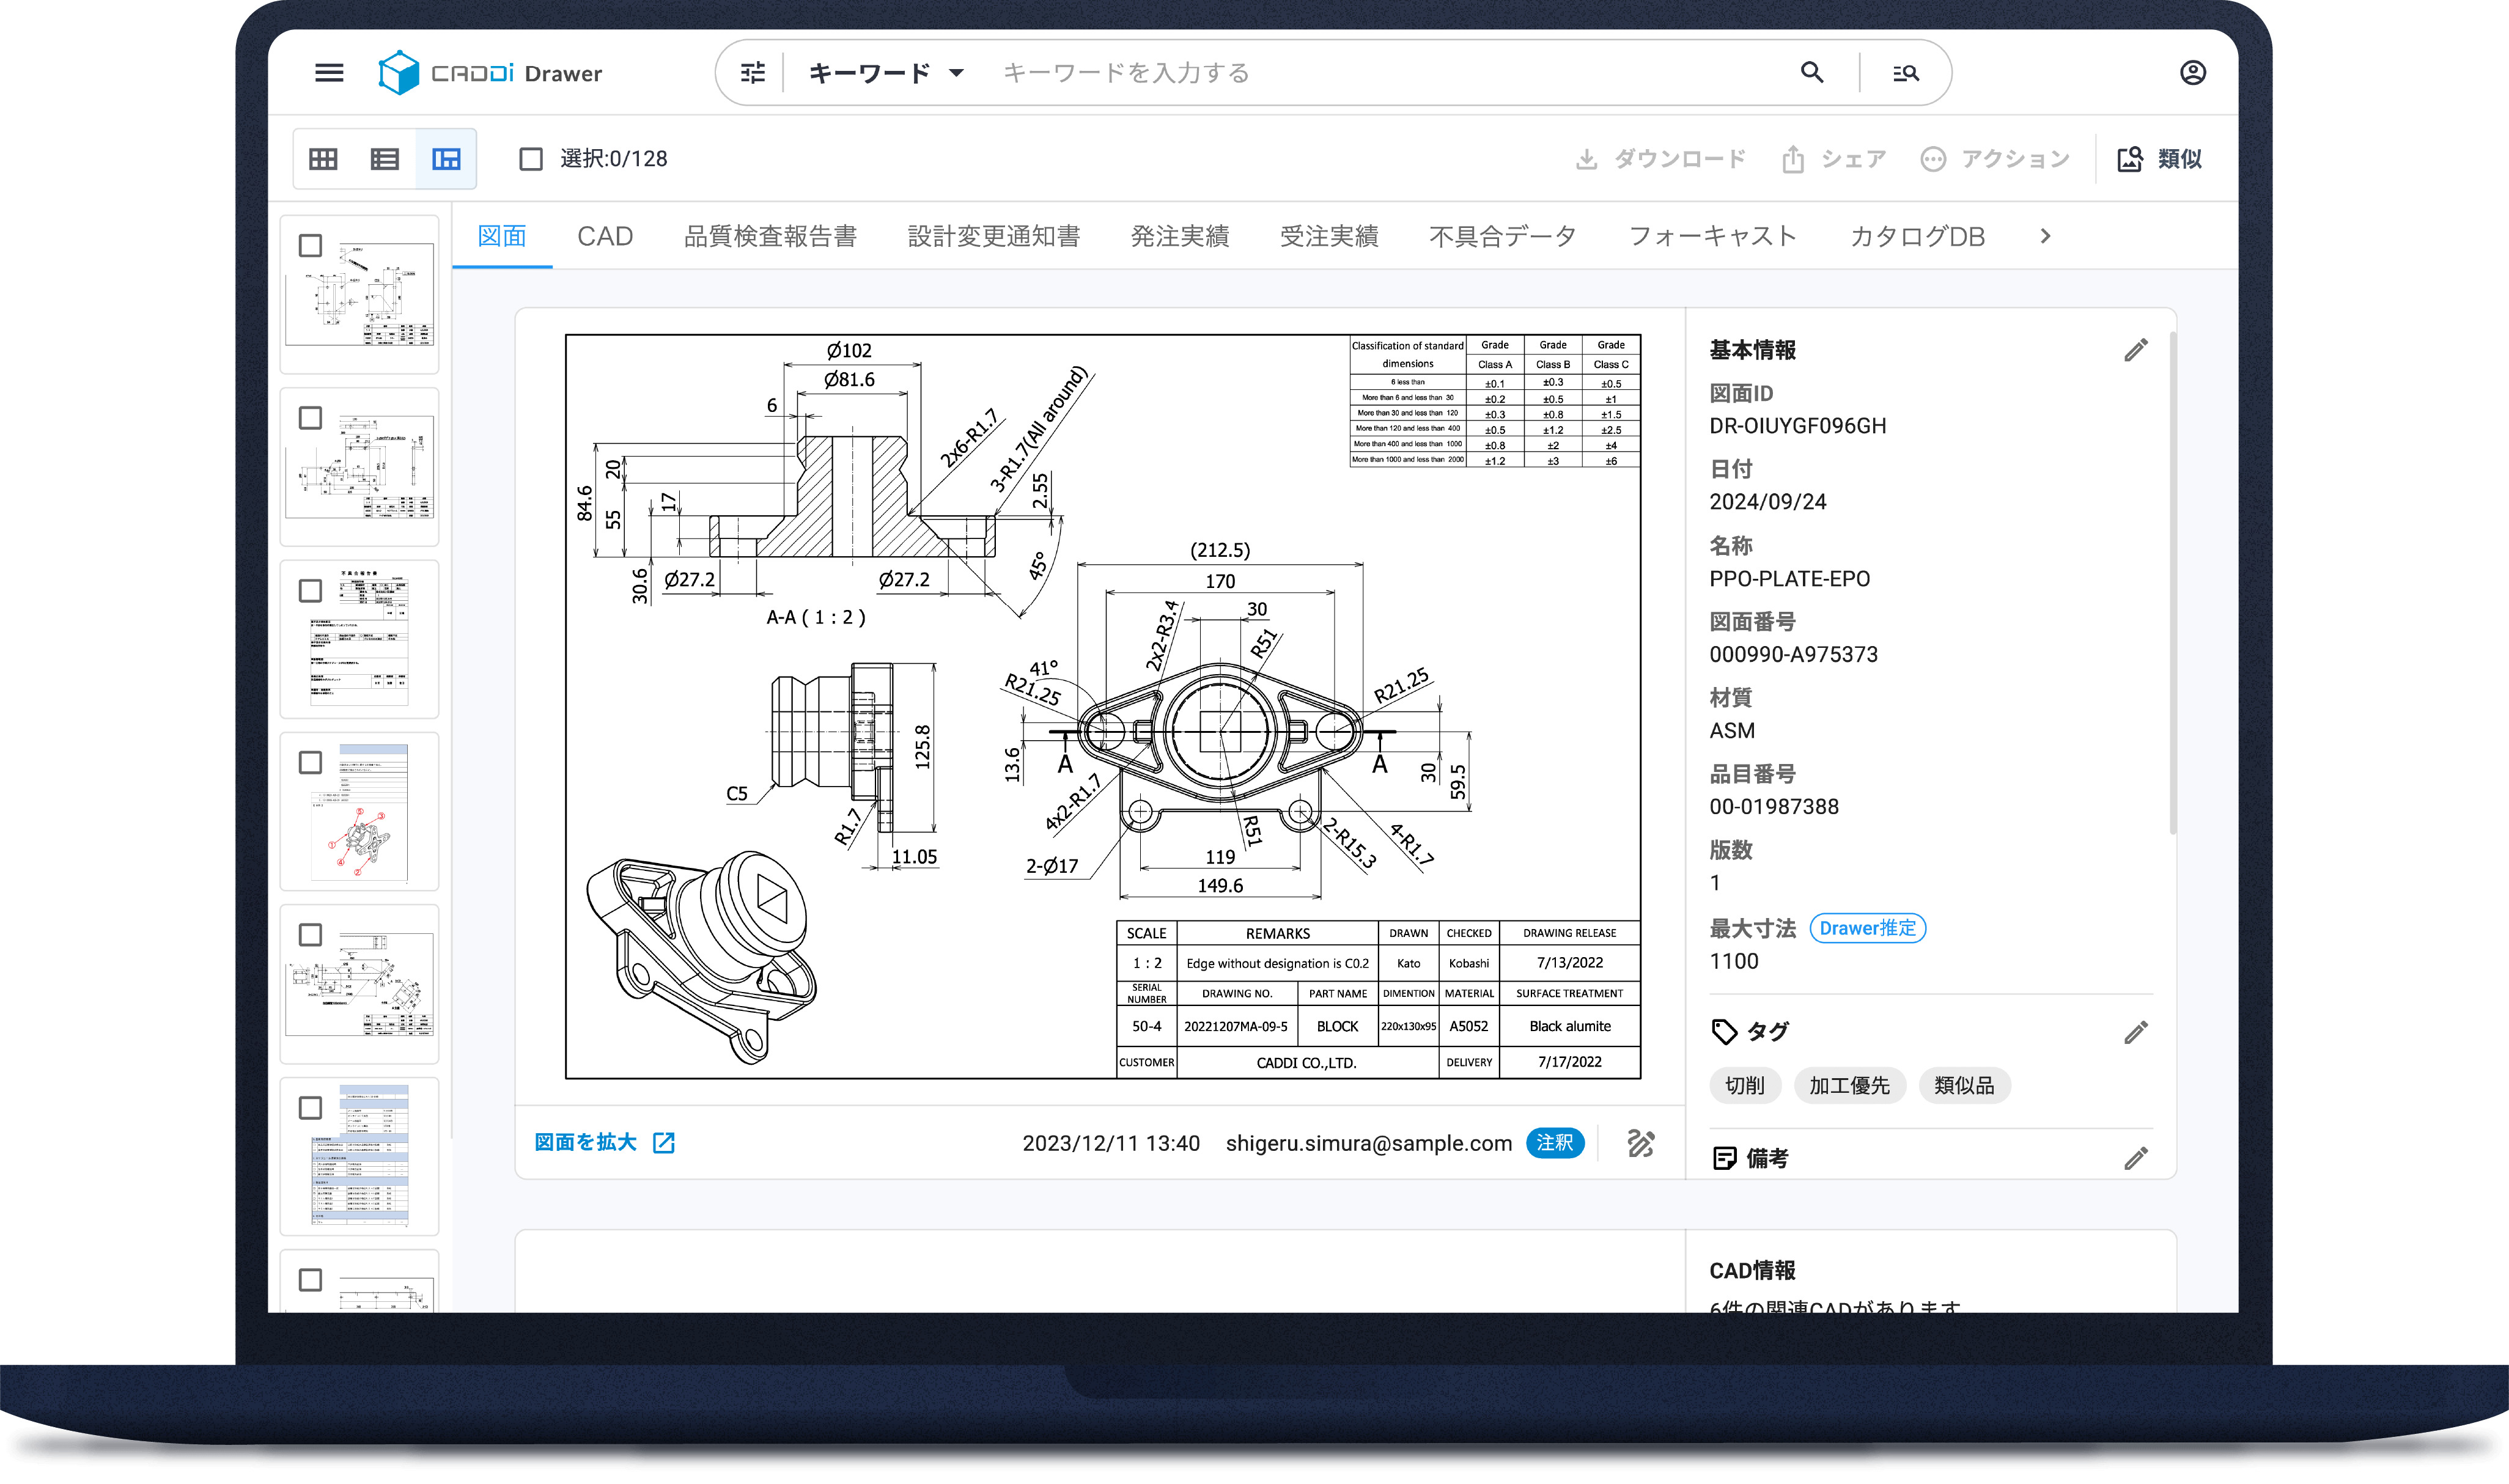The height and width of the screenshot is (1484, 2509).
Task: Check the third thumbnail's checkbox
Action: [311, 591]
